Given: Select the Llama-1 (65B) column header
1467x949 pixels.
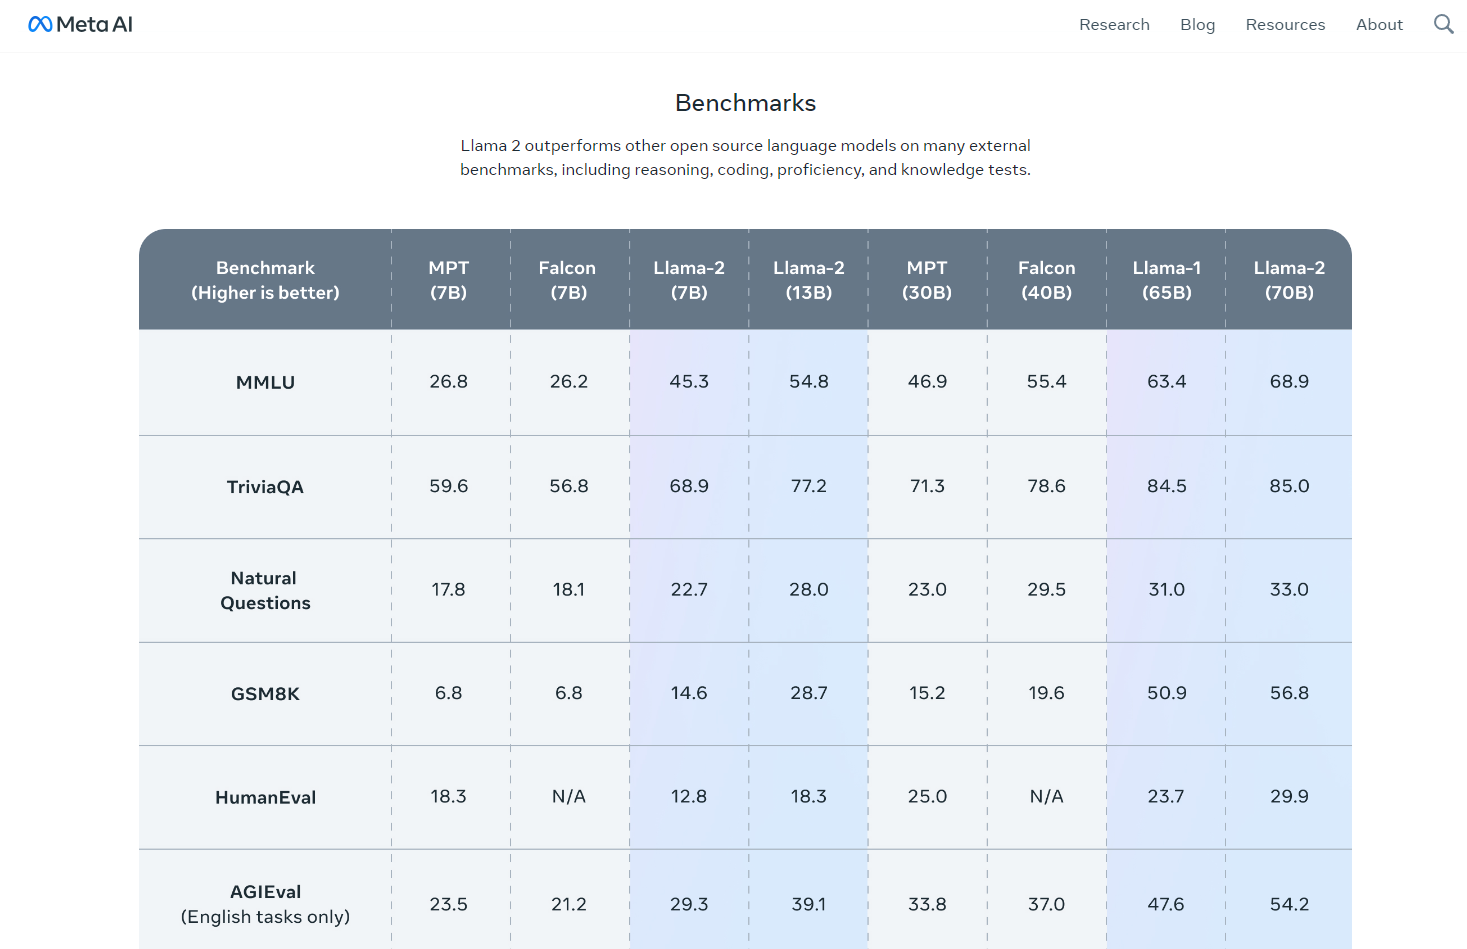Looking at the screenshot, I should [x=1167, y=280].
